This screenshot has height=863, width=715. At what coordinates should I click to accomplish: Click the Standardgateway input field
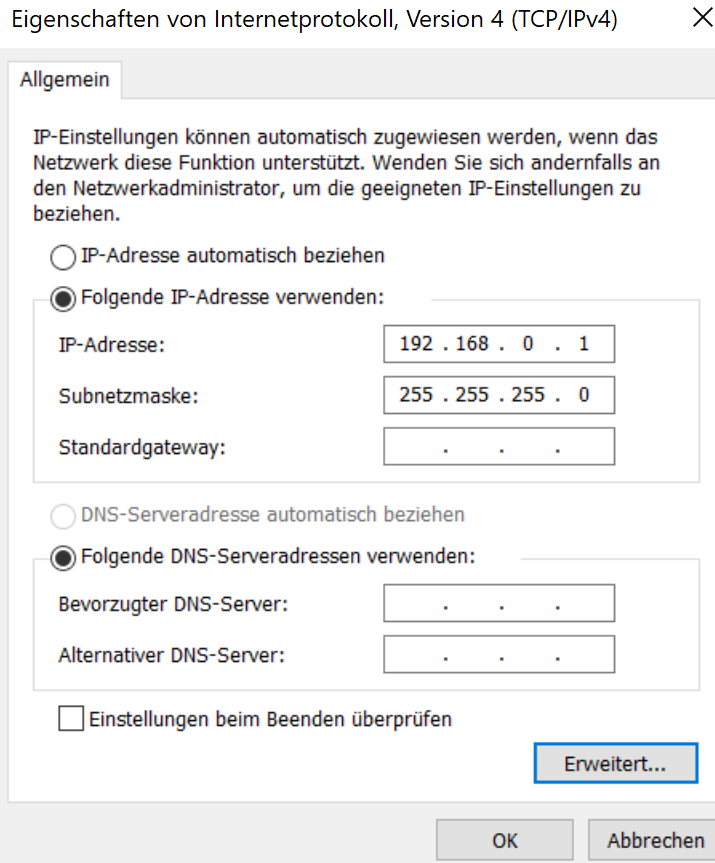click(498, 447)
